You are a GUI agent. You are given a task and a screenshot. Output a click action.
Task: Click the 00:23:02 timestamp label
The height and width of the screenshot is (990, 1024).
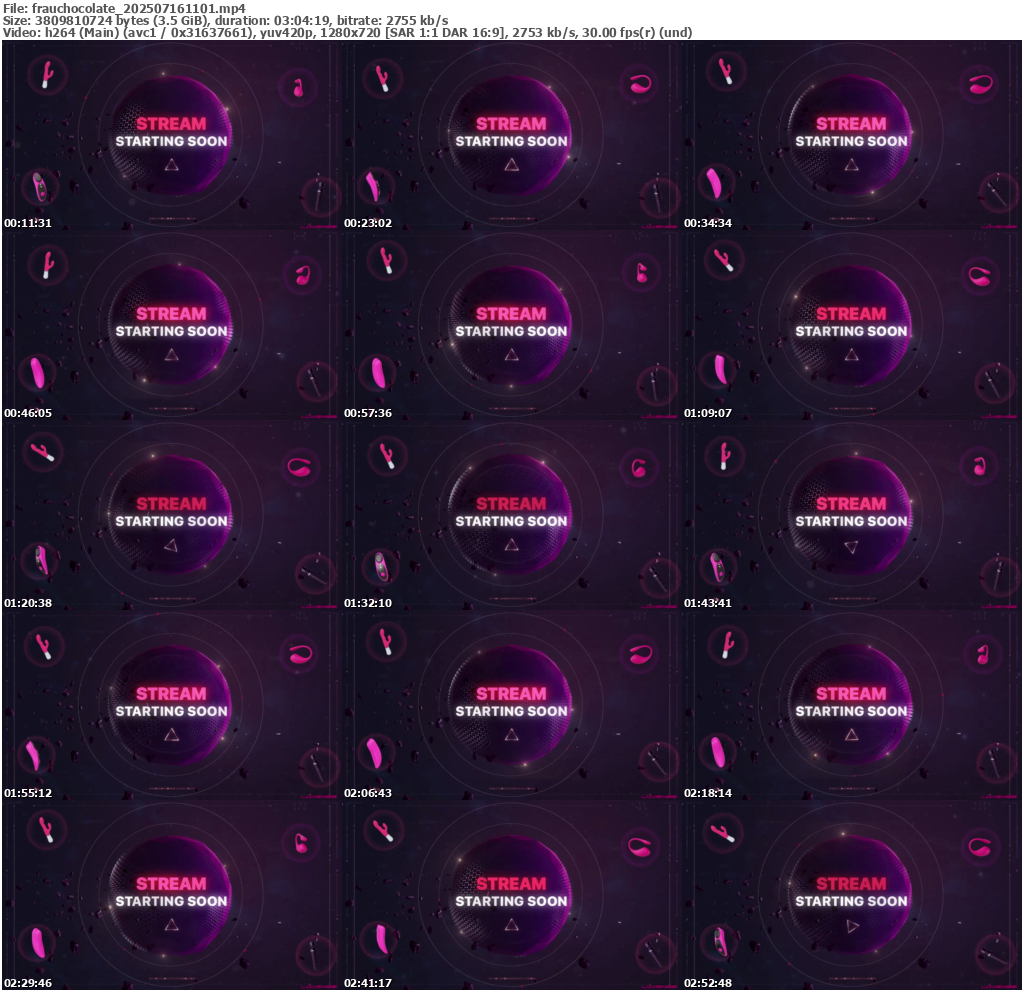(368, 223)
